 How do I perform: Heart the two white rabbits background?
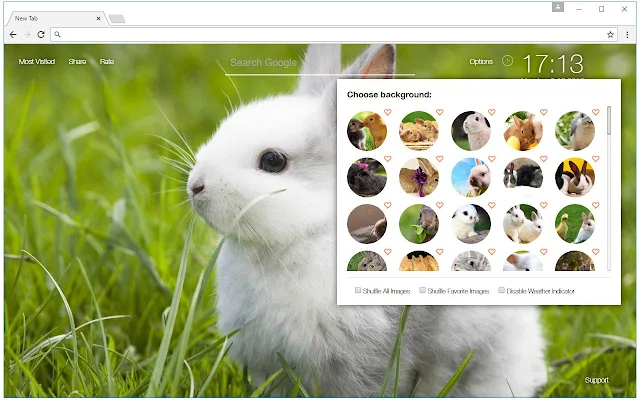click(x=543, y=205)
